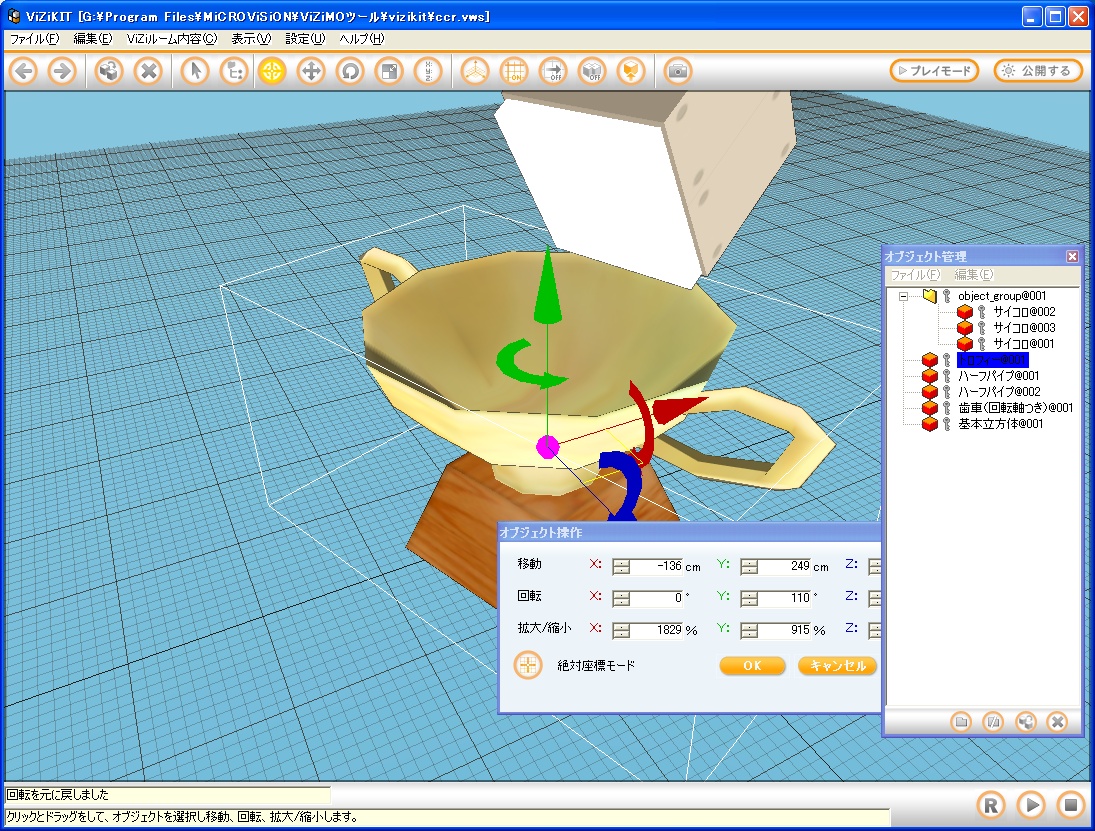Click the undo (left arrow) toolbar icon
This screenshot has width=1095, height=831.
pos(24,71)
